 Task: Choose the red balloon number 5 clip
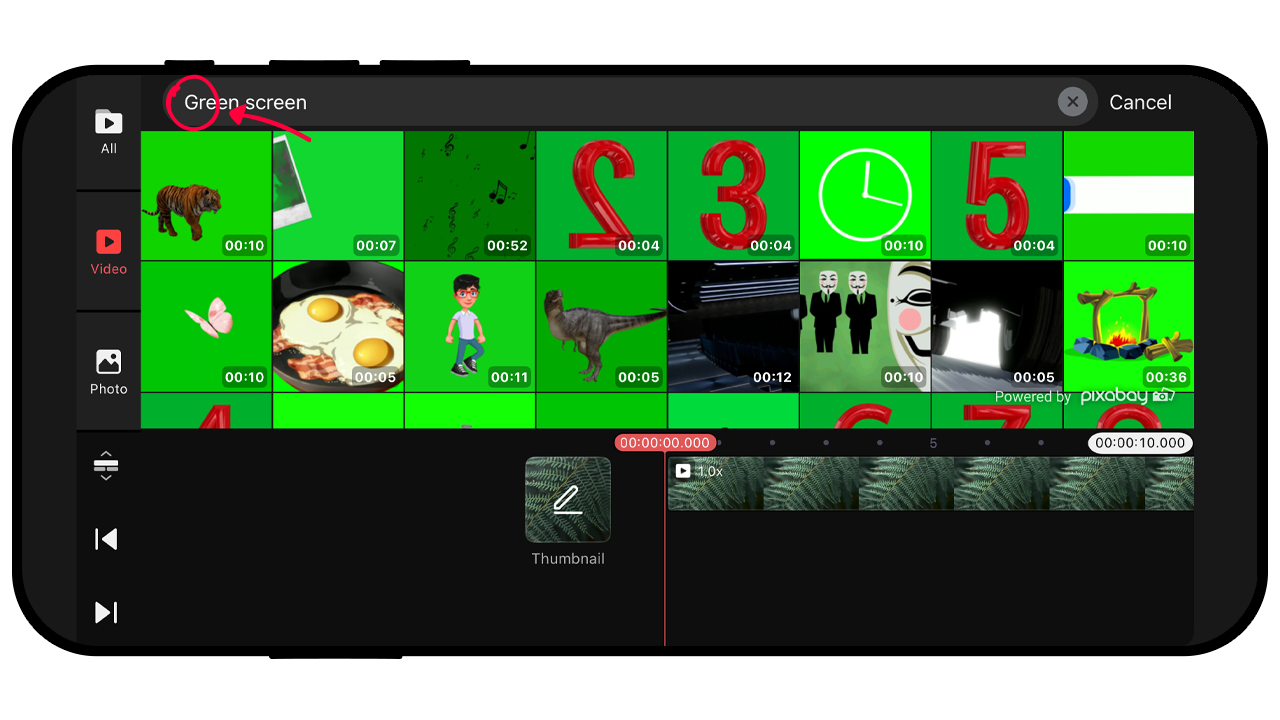point(997,195)
